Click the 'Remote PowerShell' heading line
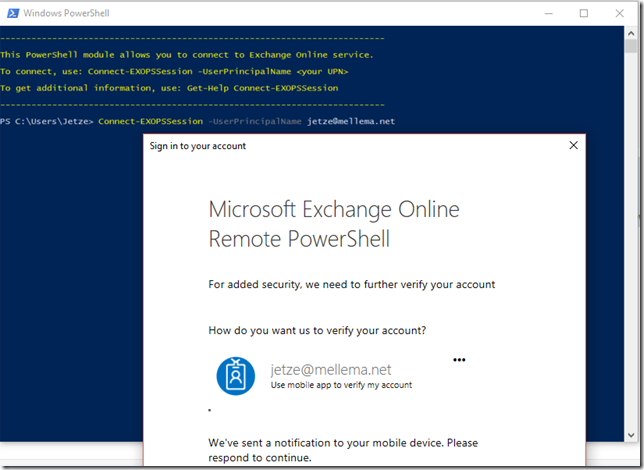644x470 pixels. point(299,239)
